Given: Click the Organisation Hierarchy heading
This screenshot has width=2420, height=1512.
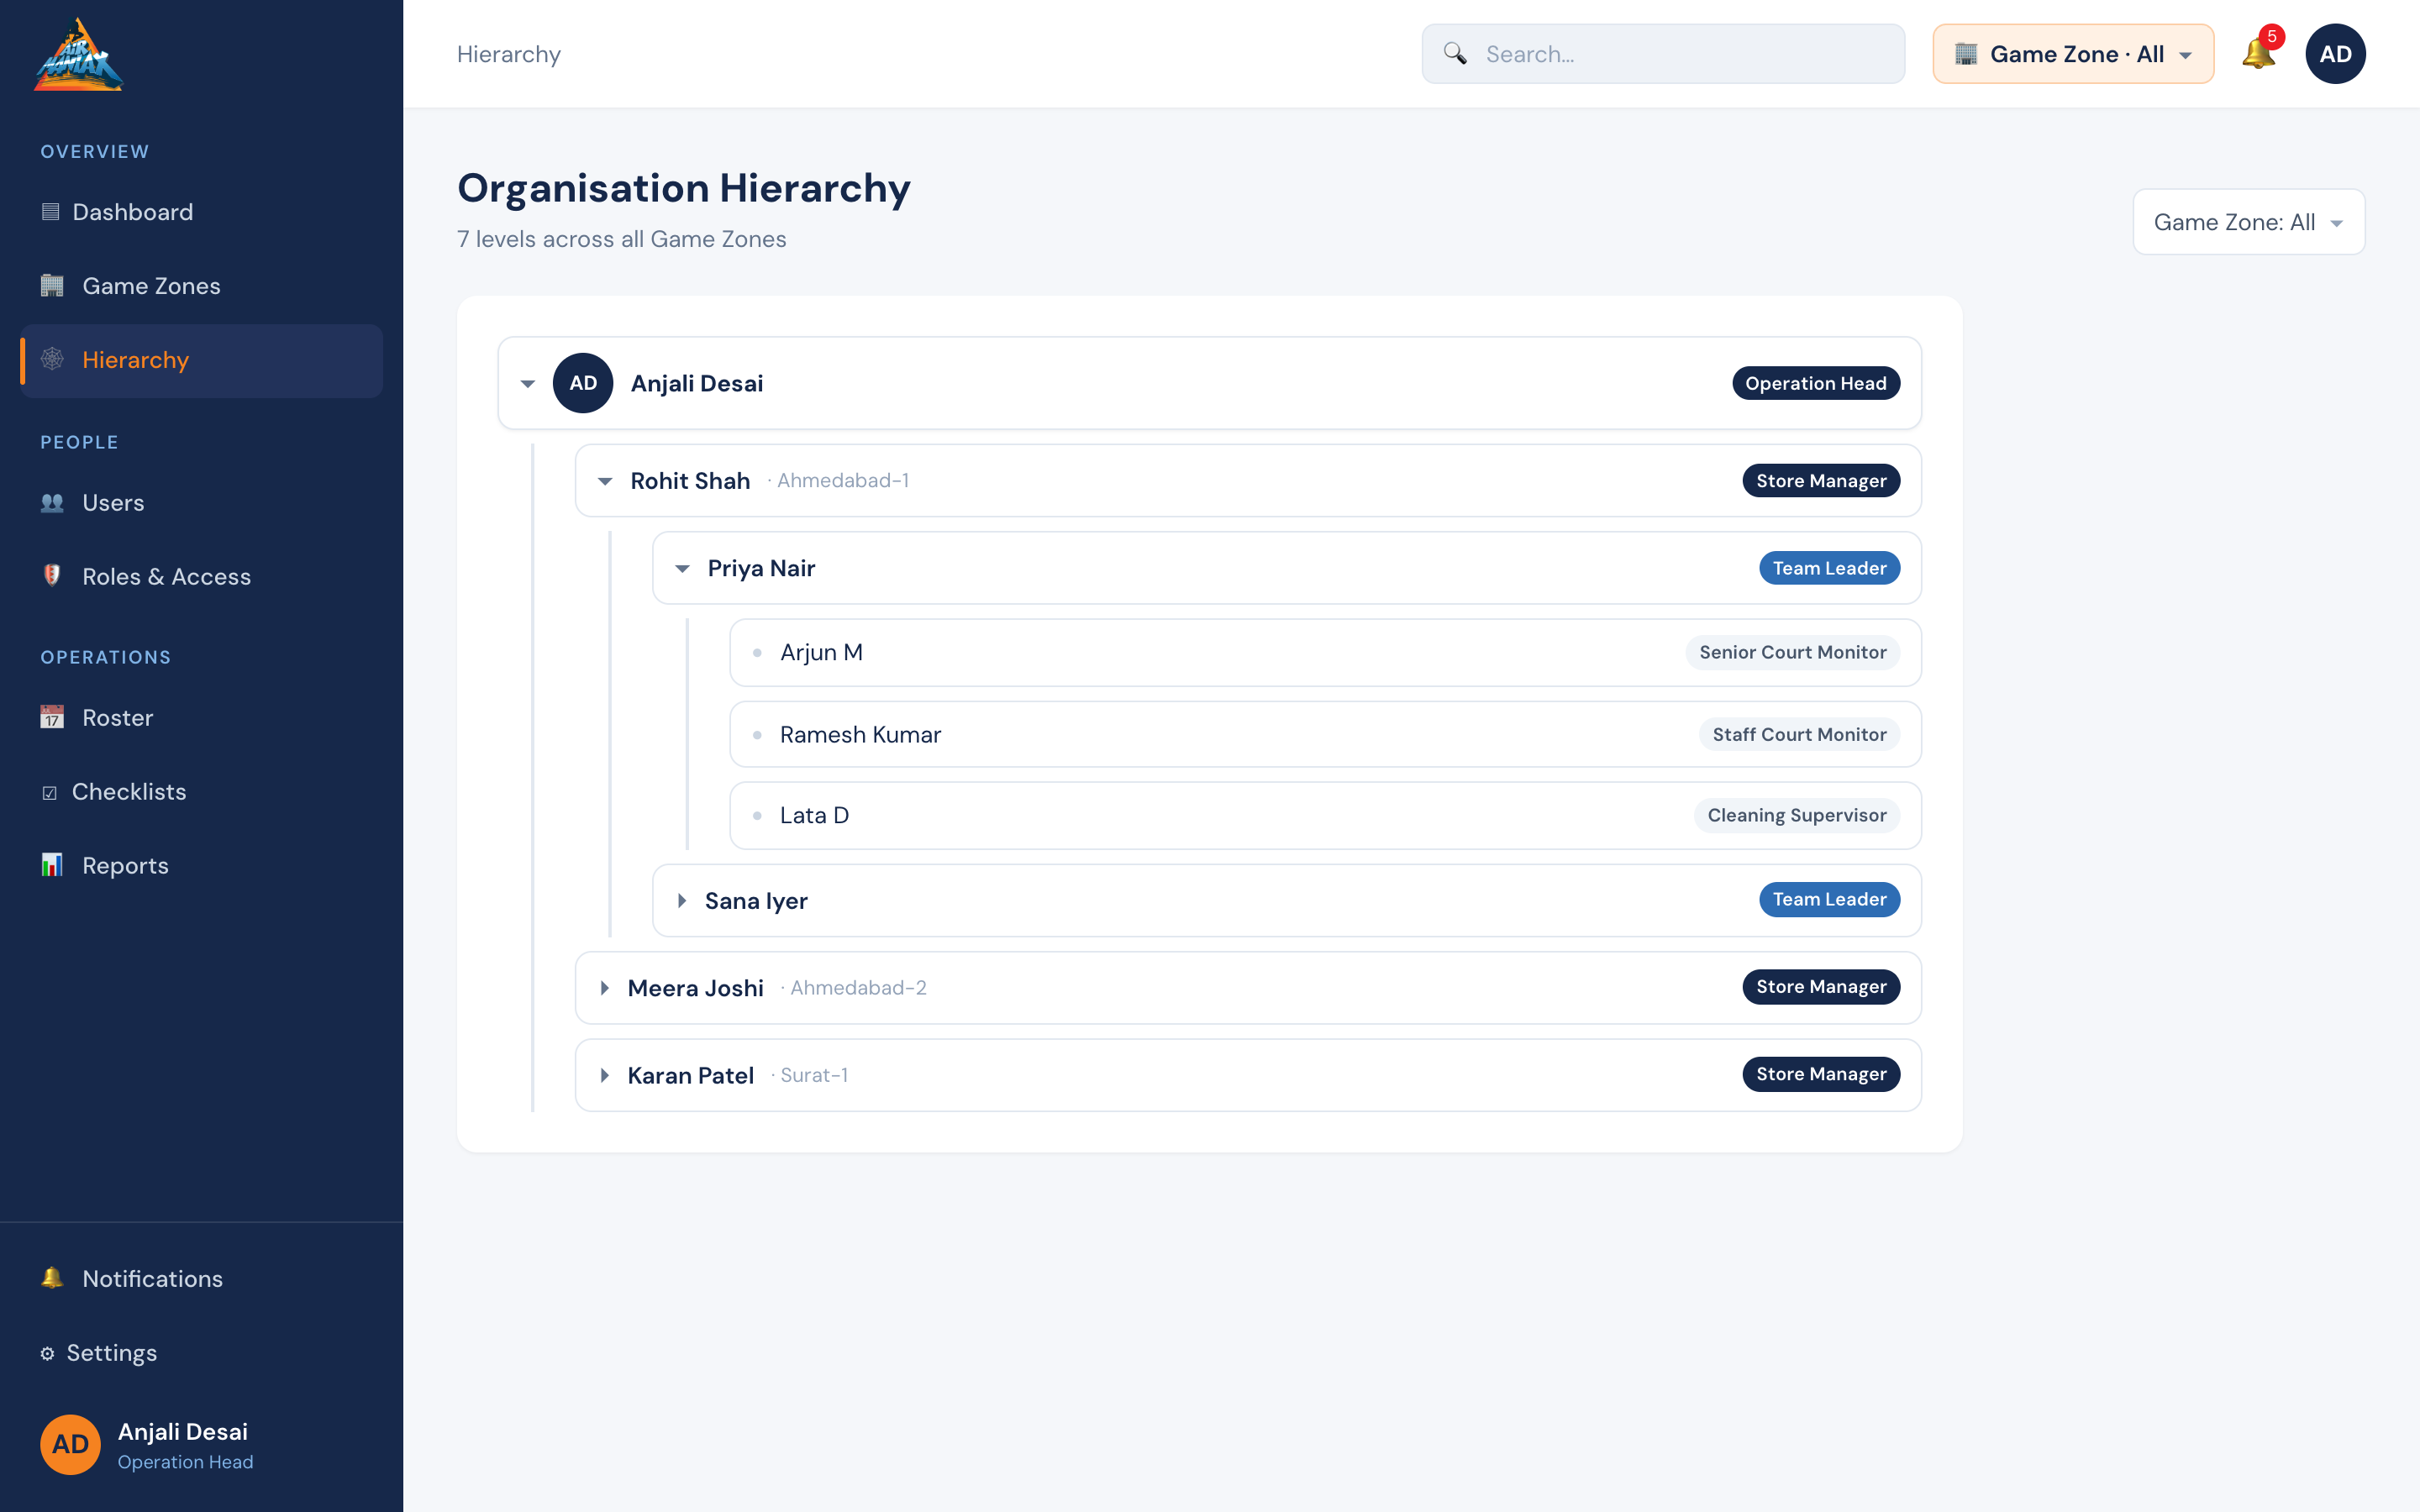Looking at the screenshot, I should click(684, 188).
